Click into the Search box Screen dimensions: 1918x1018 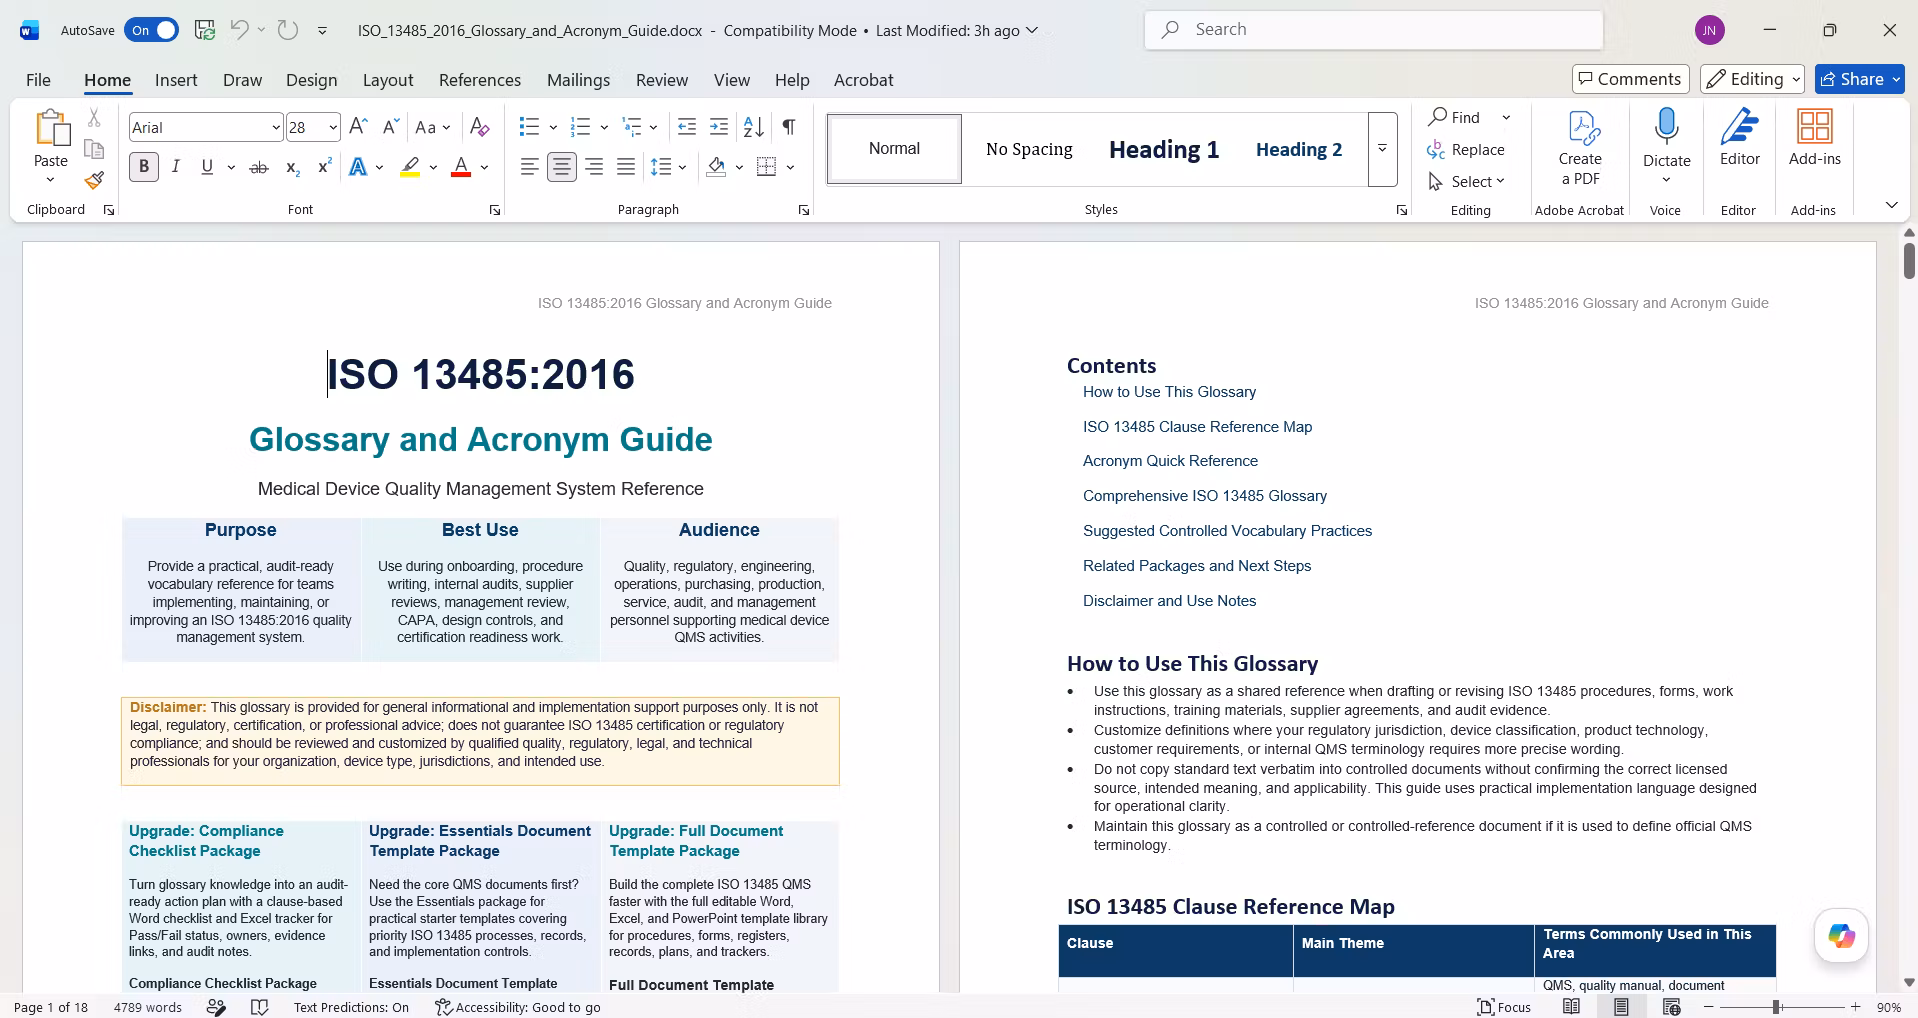(1374, 30)
